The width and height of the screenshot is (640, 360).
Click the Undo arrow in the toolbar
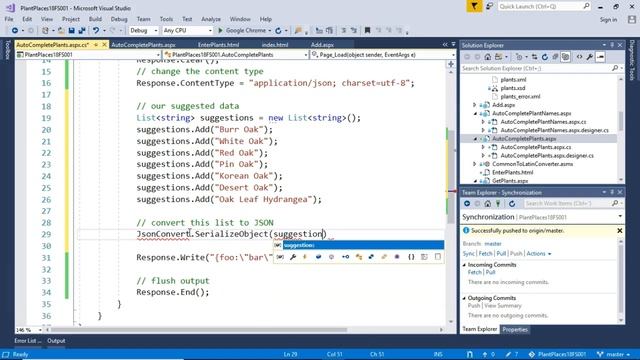(x=96, y=31)
